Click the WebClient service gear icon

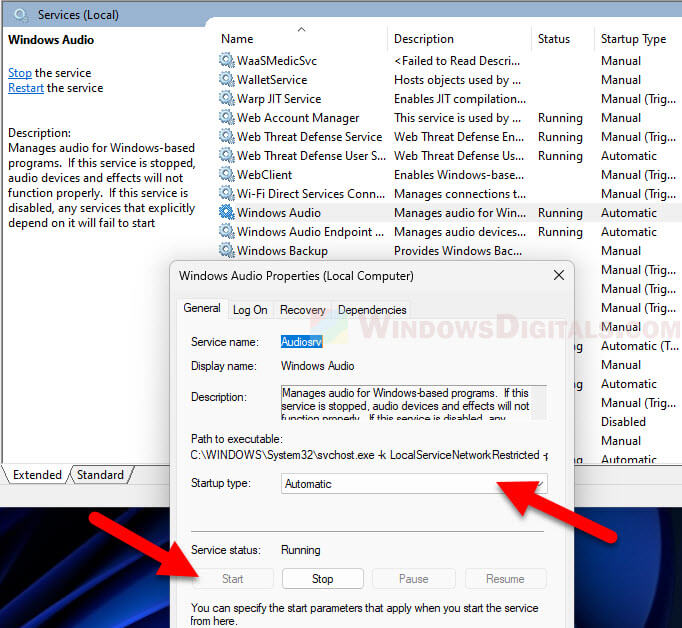click(x=227, y=174)
